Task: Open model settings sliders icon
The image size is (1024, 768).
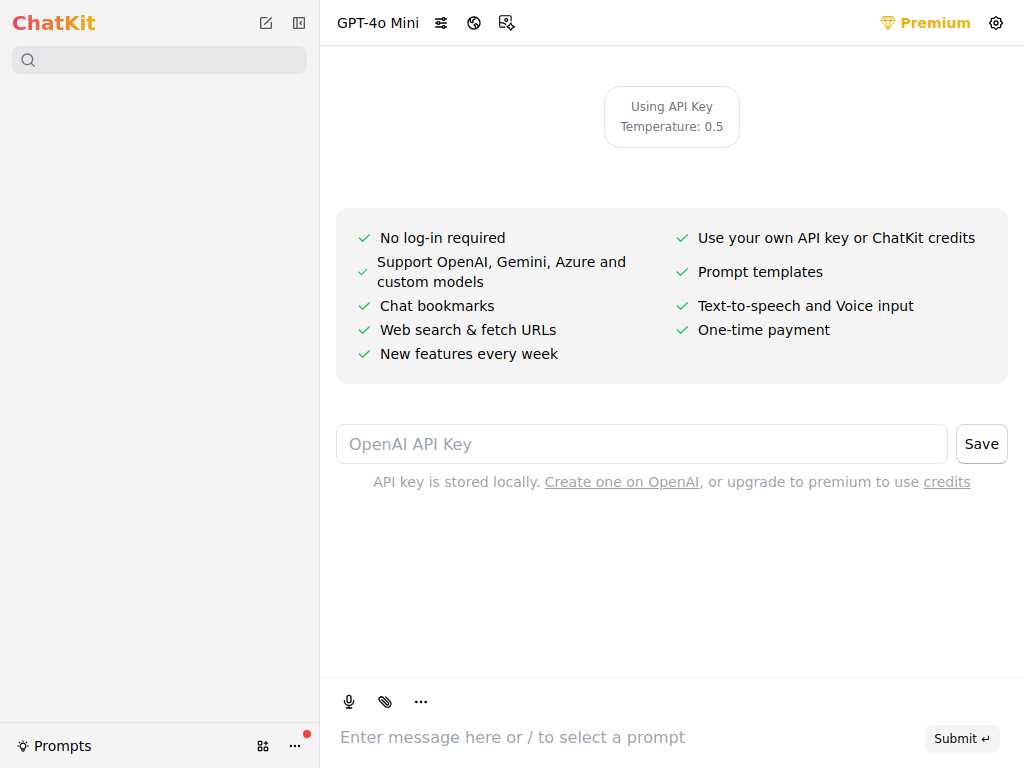Action: (x=441, y=23)
